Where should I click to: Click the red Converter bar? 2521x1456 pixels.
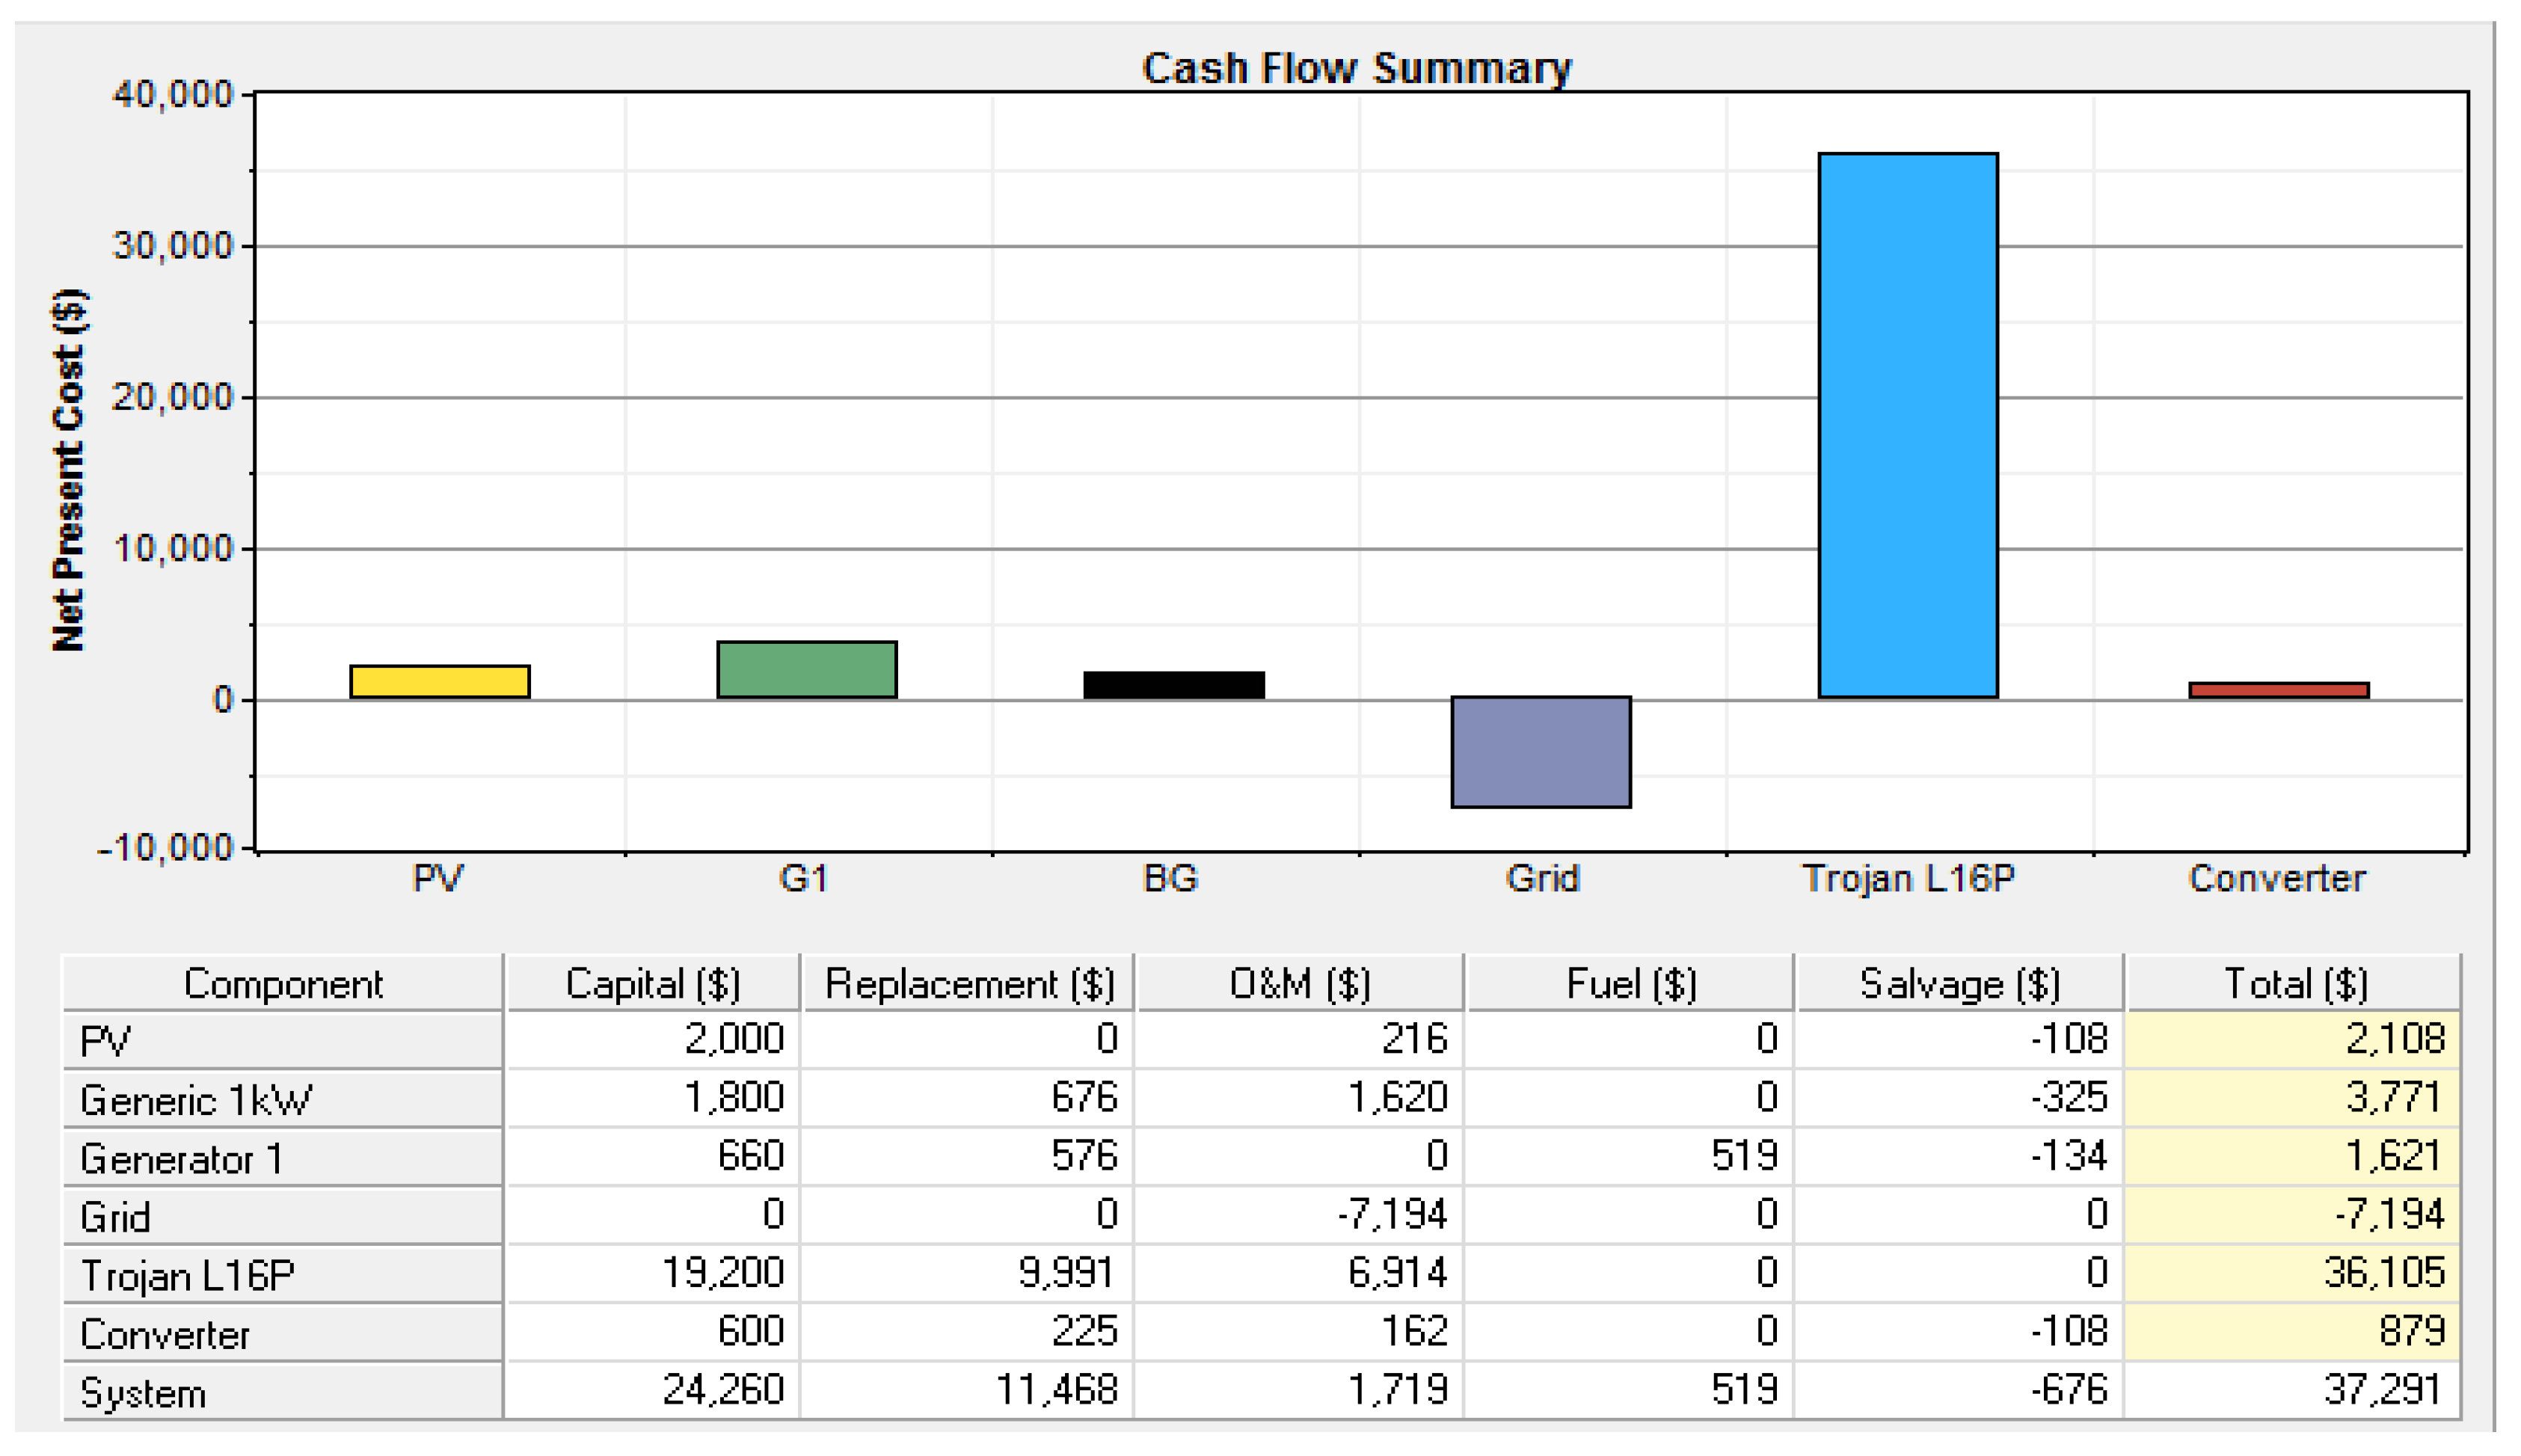coord(2277,690)
